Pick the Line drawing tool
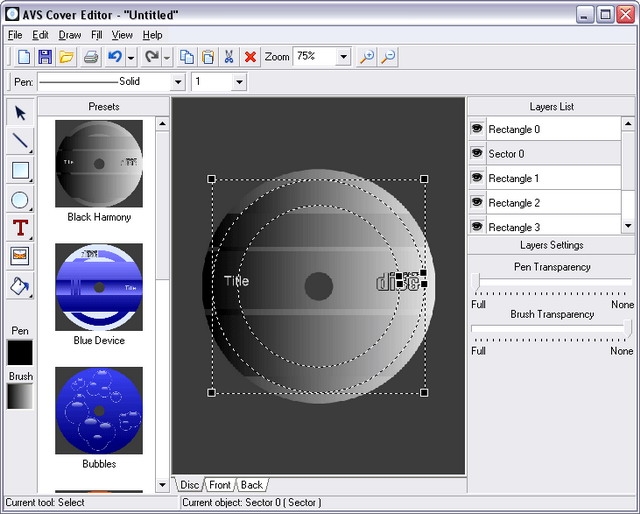The width and height of the screenshot is (640, 514). (x=20, y=141)
